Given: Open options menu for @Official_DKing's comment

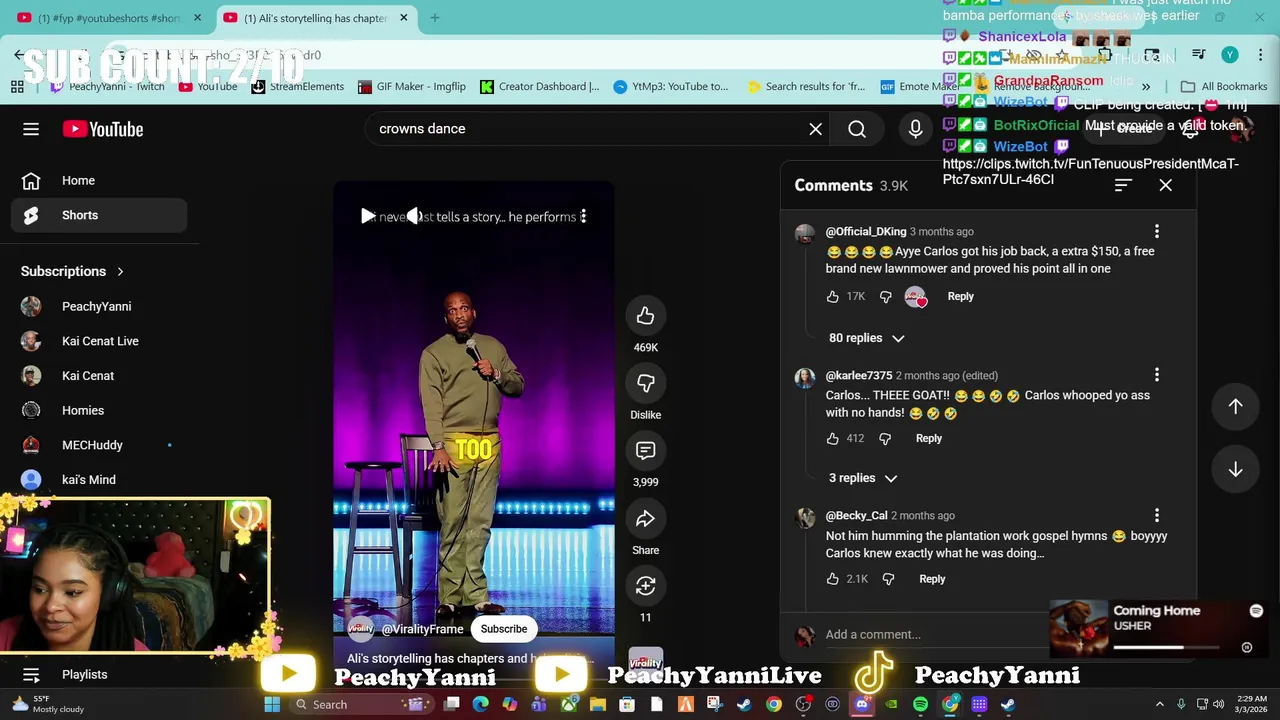Looking at the screenshot, I should pos(1157,231).
